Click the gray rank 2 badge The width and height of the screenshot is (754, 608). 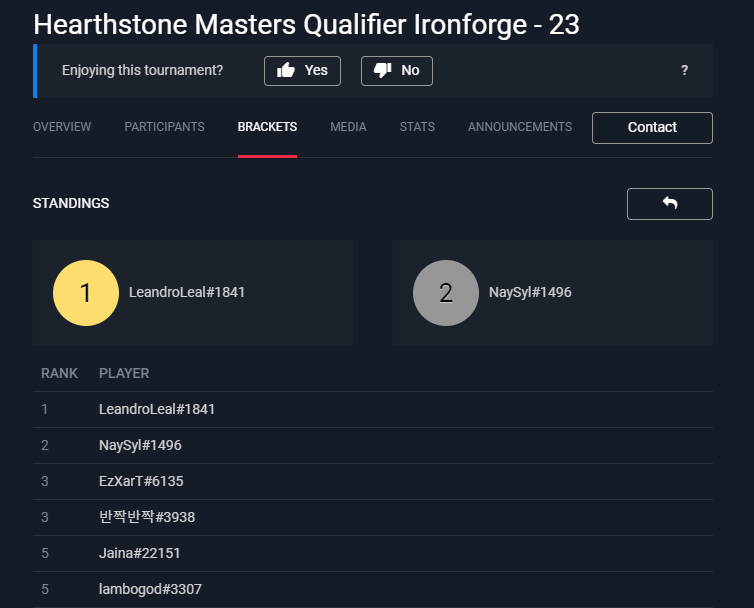pyautogui.click(x=446, y=293)
